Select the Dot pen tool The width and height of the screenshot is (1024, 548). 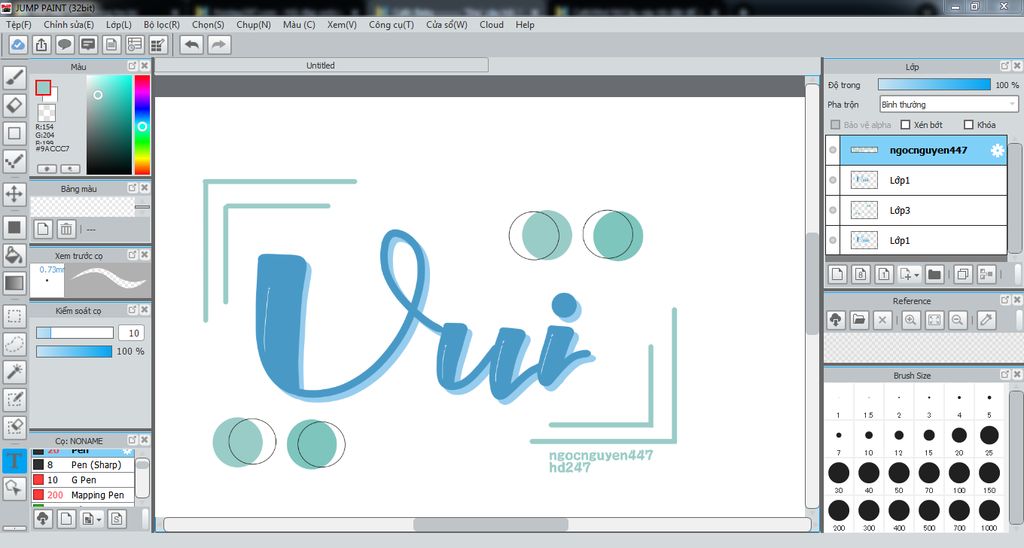(x=14, y=161)
